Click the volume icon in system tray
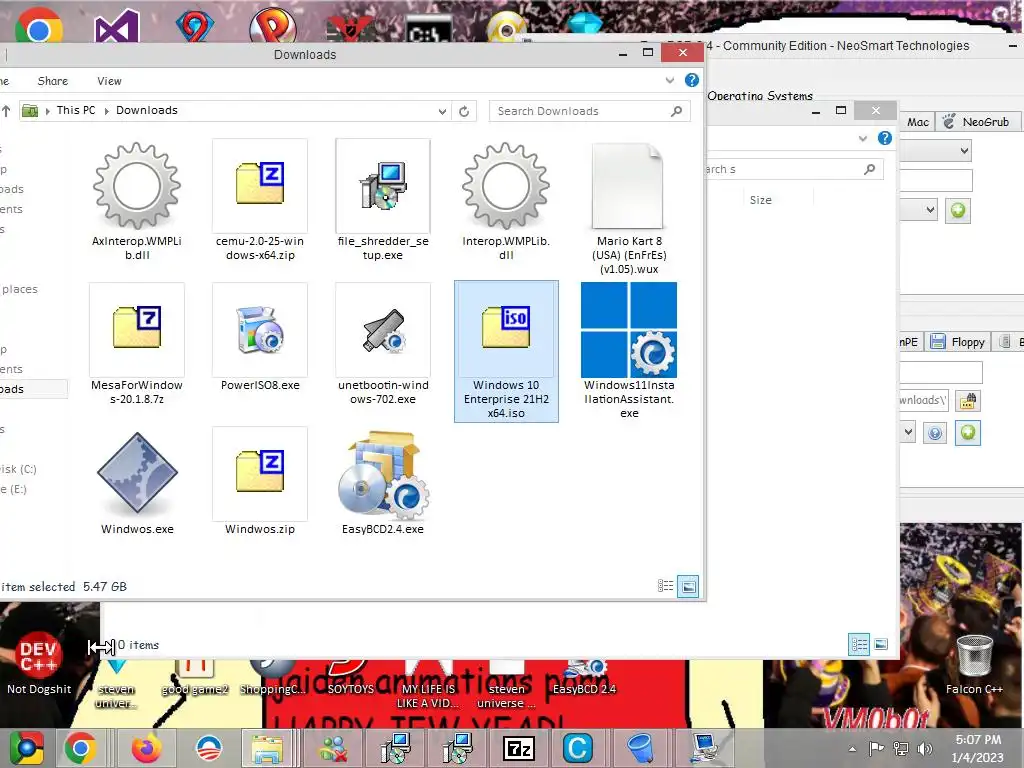The height and width of the screenshot is (768, 1024). 925,749
